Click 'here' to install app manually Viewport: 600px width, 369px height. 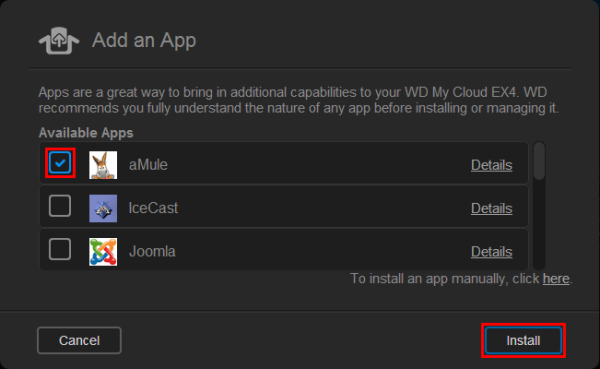(556, 279)
